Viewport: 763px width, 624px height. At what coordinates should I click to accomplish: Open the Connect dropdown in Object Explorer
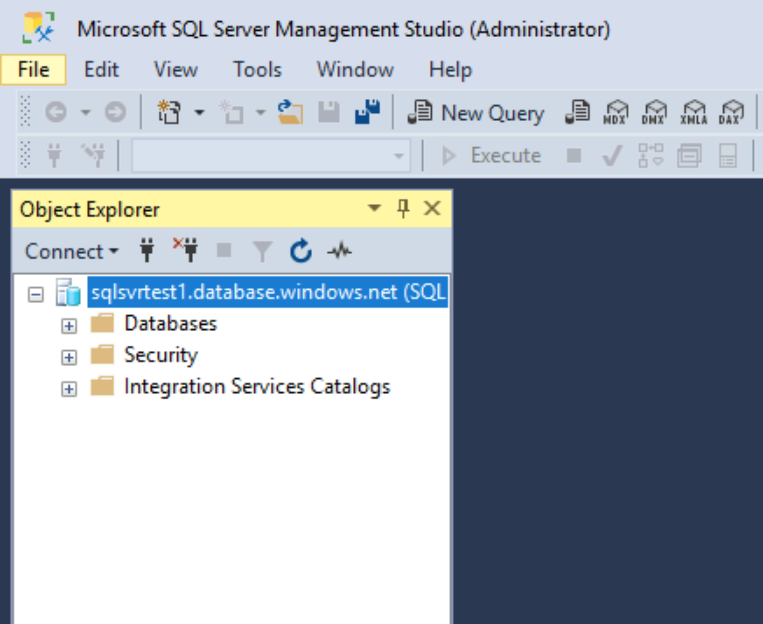pos(72,252)
